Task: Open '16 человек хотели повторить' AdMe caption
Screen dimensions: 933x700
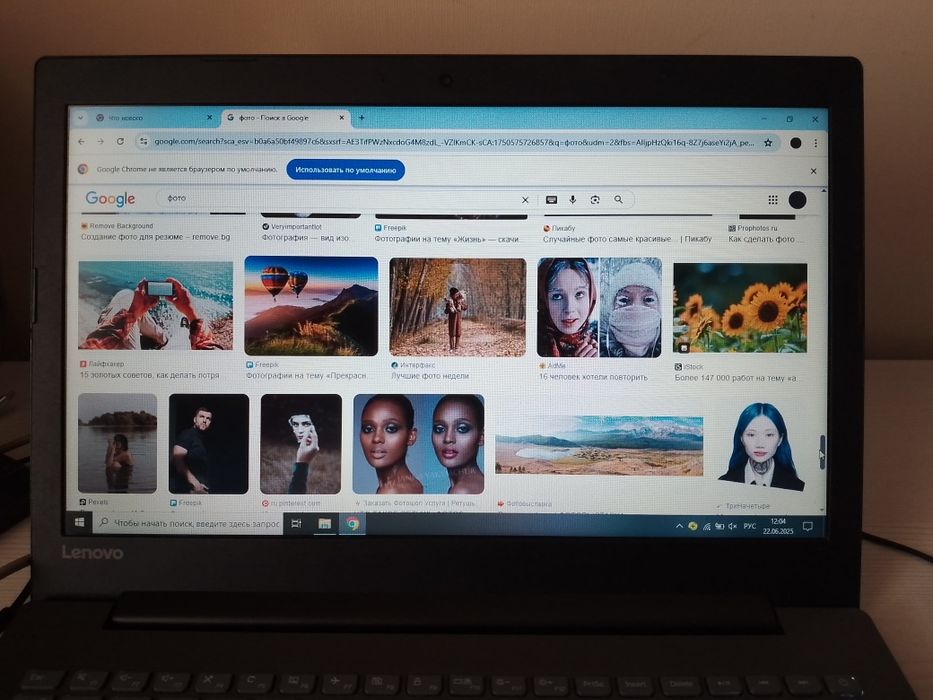Action: [593, 377]
